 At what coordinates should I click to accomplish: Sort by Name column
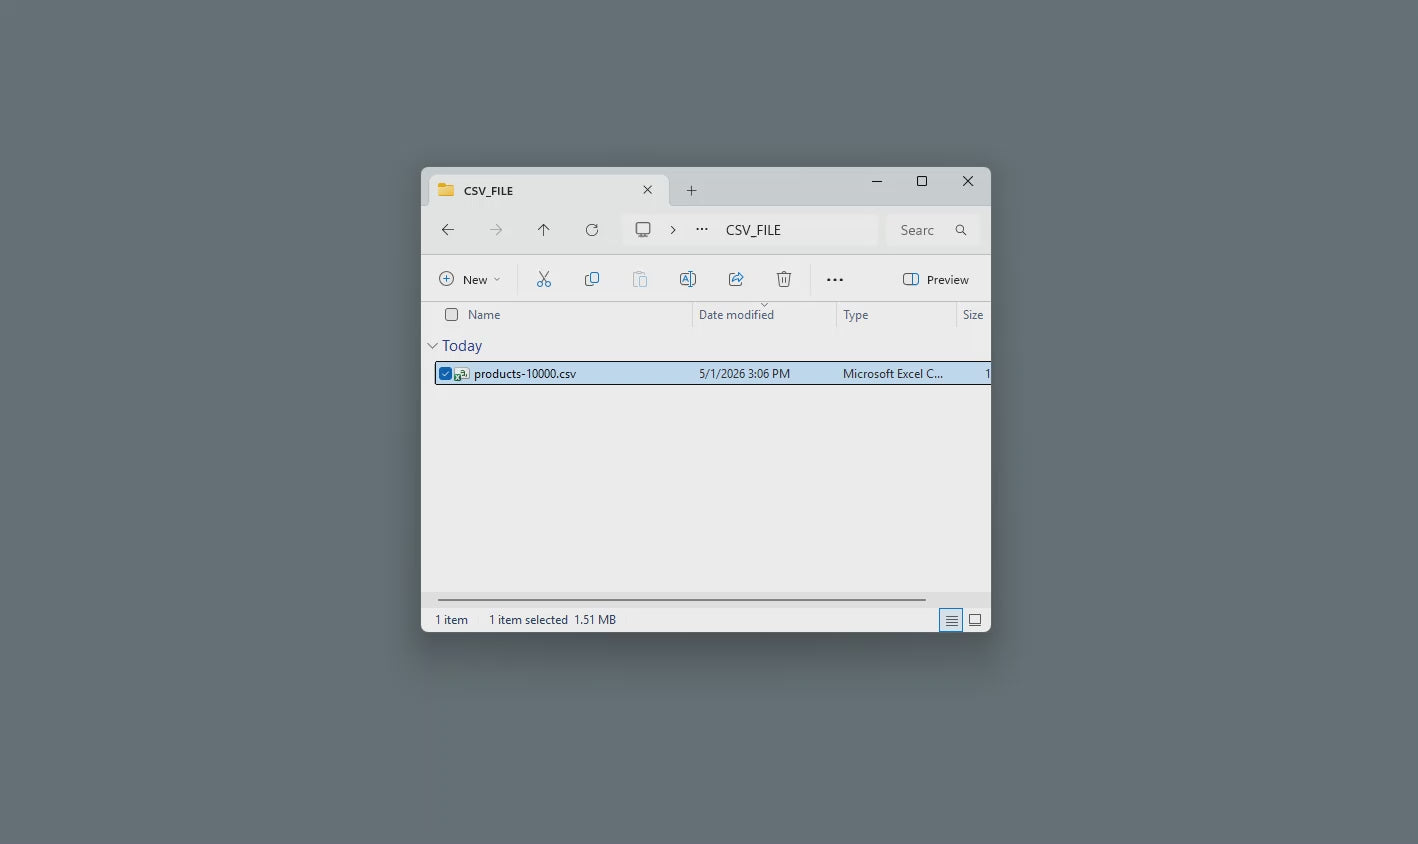click(484, 315)
